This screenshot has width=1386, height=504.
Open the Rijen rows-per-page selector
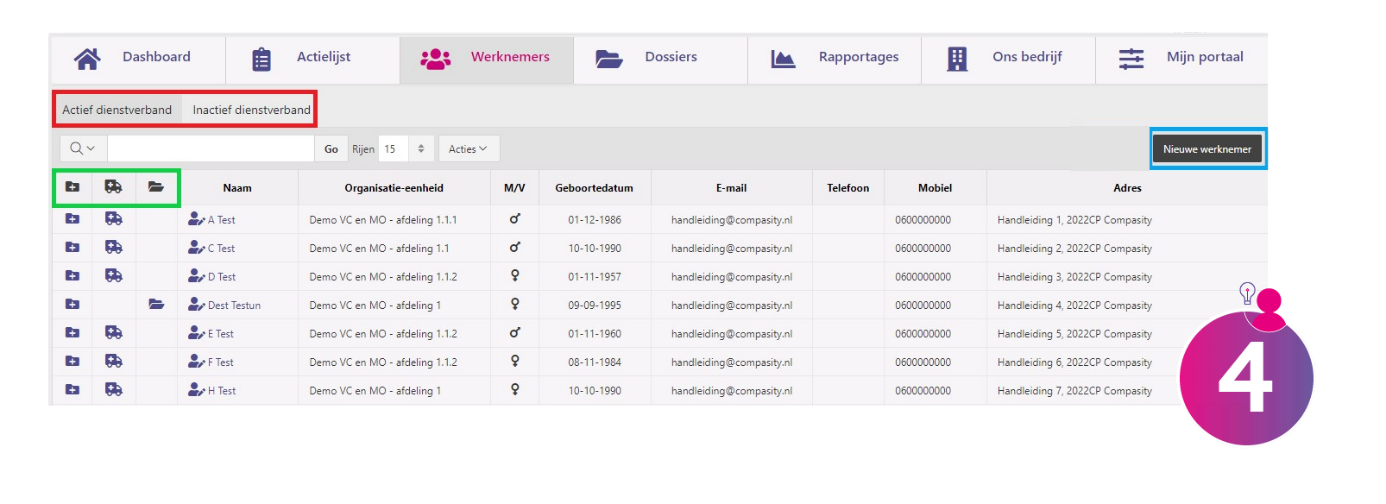coord(405,149)
